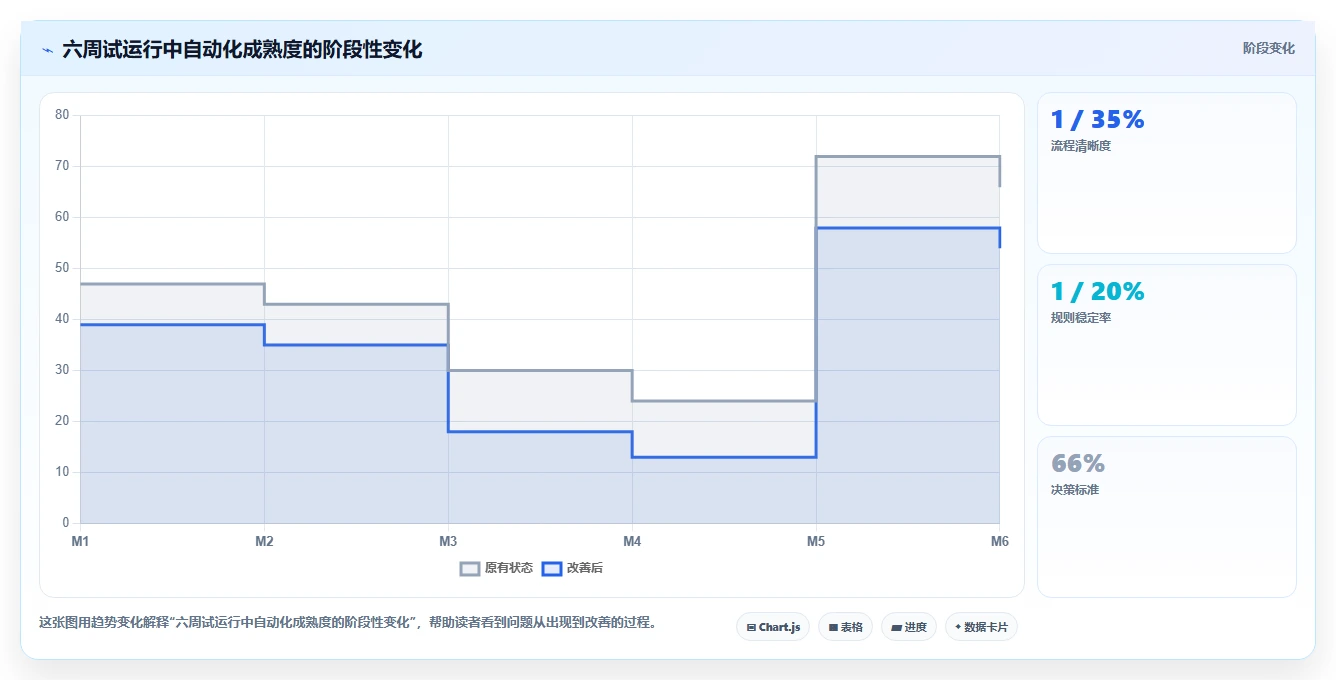Hide the 原有状态 dataset via its legend label

[509, 568]
